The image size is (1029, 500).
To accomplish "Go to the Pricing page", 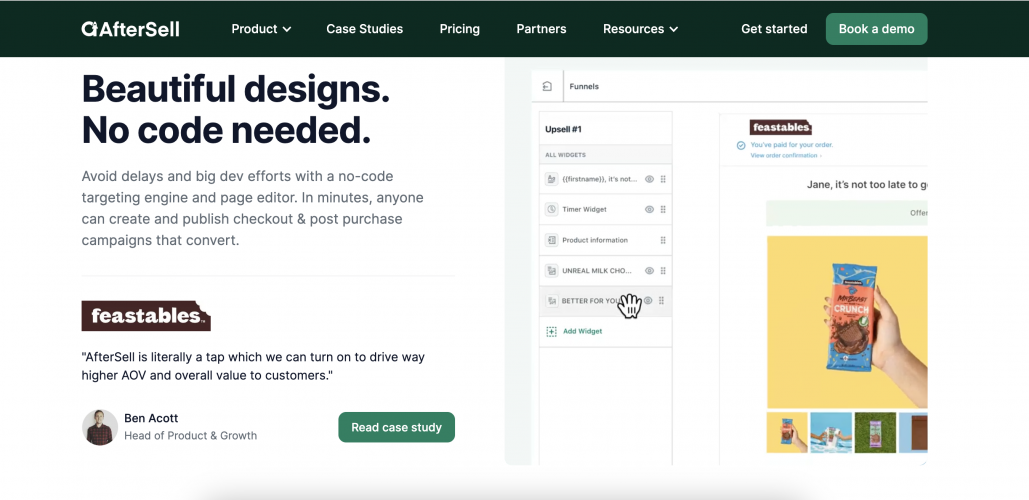I will pos(459,29).
